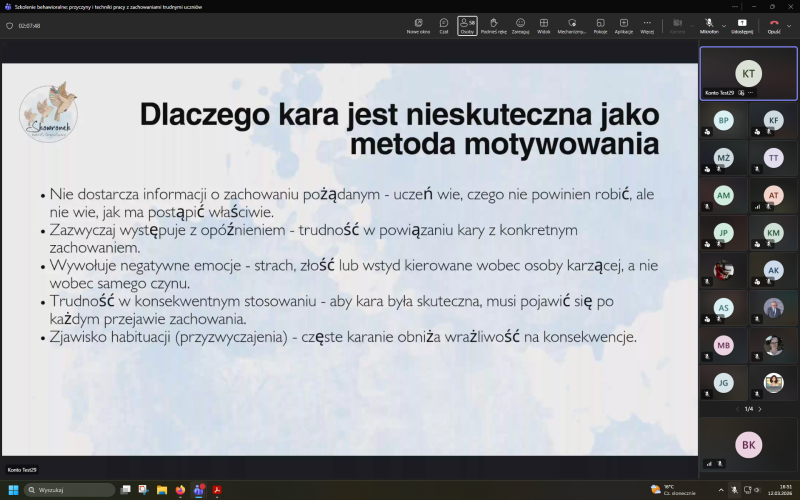This screenshot has height=500, width=800.
Task: Open Pokoje breakout rooms
Action: coord(600,25)
